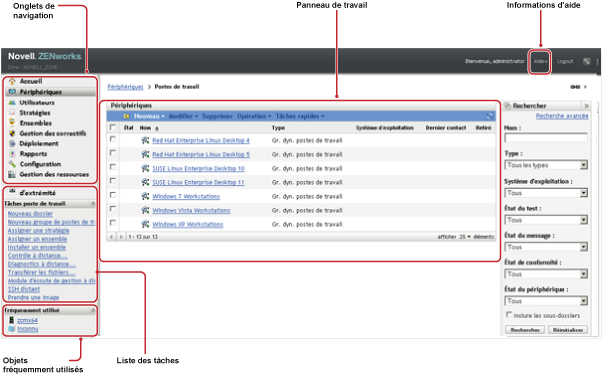Viewport: 602px width, 376px height.
Task: Expand the Nouveau menu dropdown
Action: 149,116
